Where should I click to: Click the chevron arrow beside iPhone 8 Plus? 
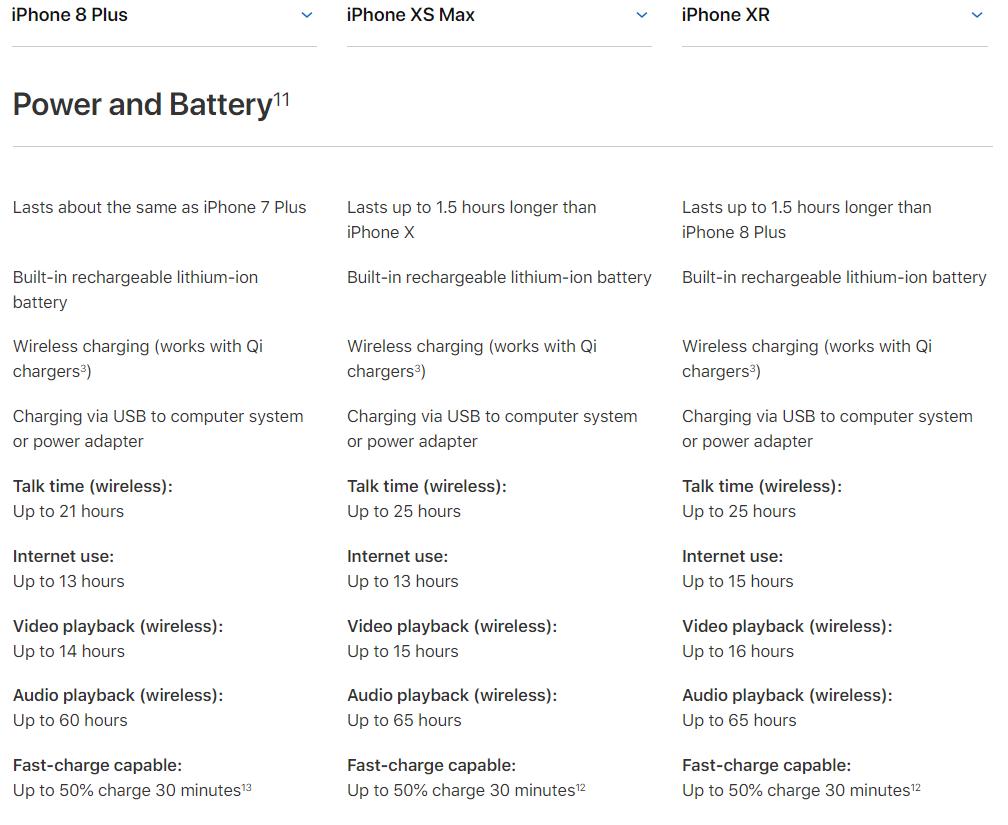point(307,15)
